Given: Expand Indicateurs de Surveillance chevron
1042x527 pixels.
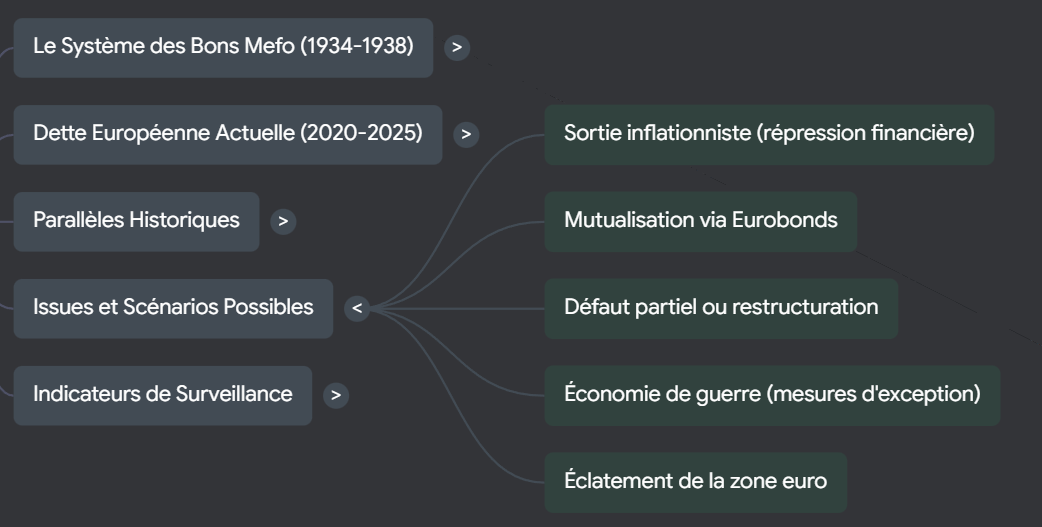Looking at the screenshot, I should point(336,395).
